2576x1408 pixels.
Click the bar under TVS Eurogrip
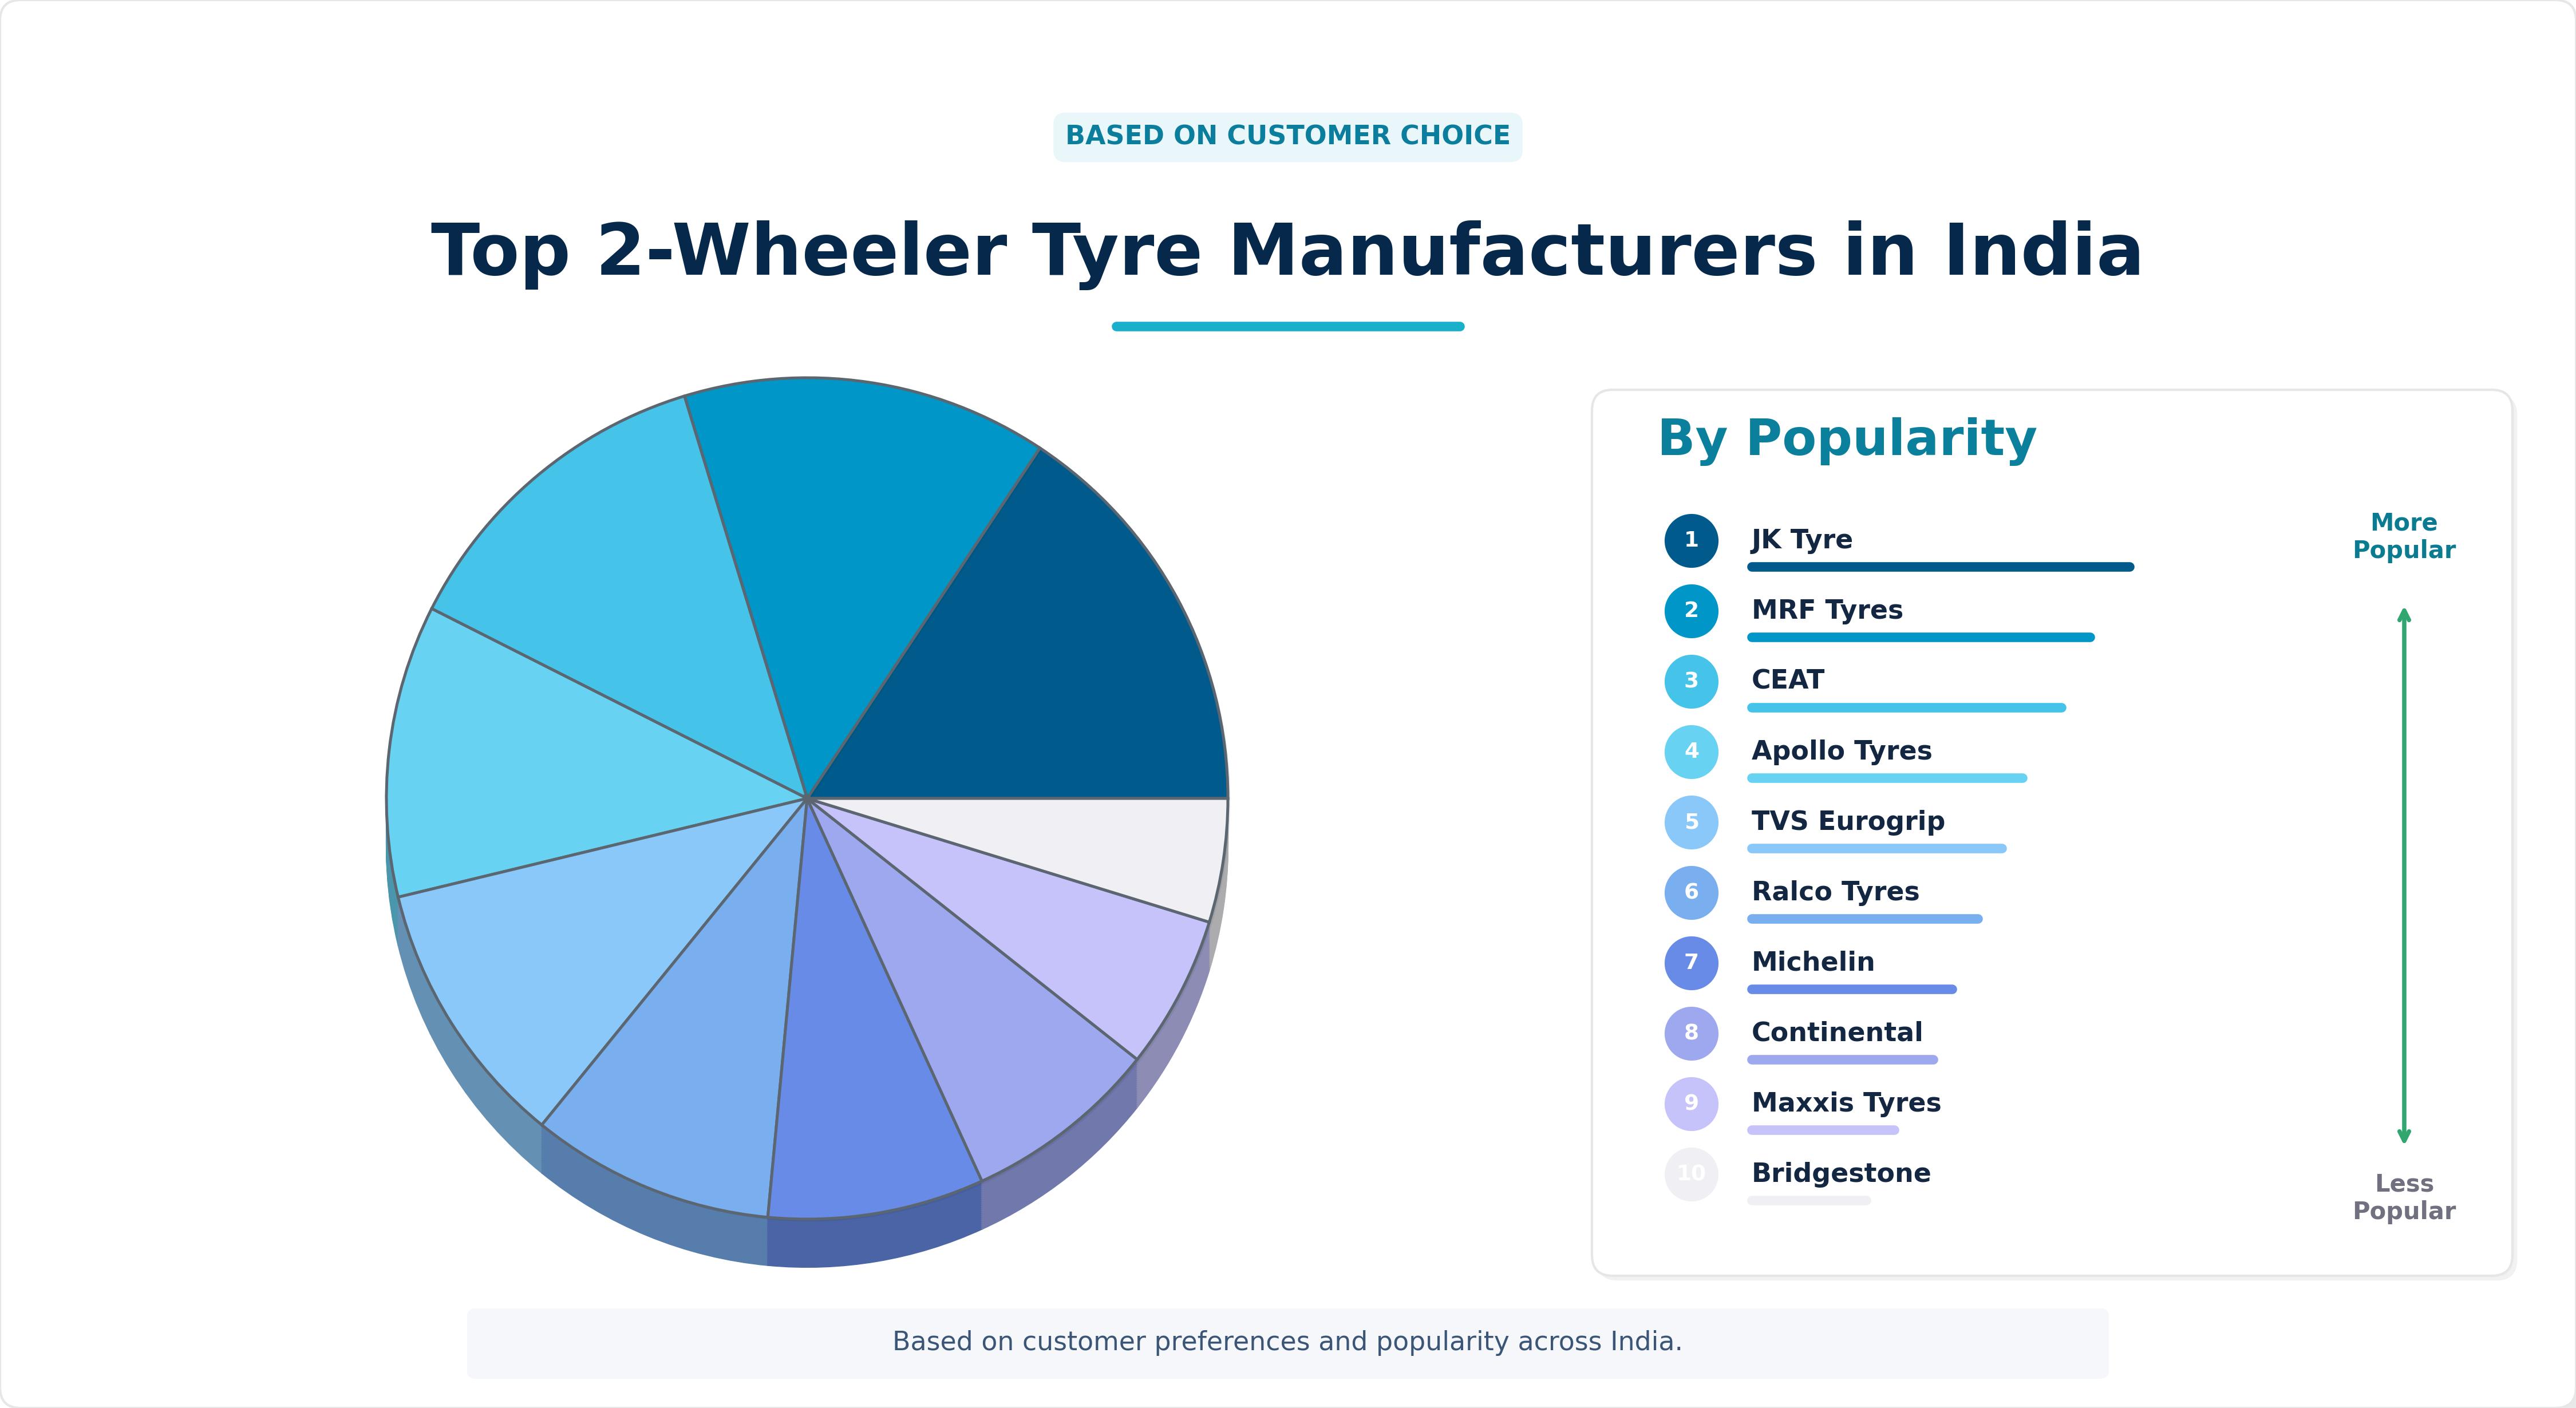(1876, 849)
